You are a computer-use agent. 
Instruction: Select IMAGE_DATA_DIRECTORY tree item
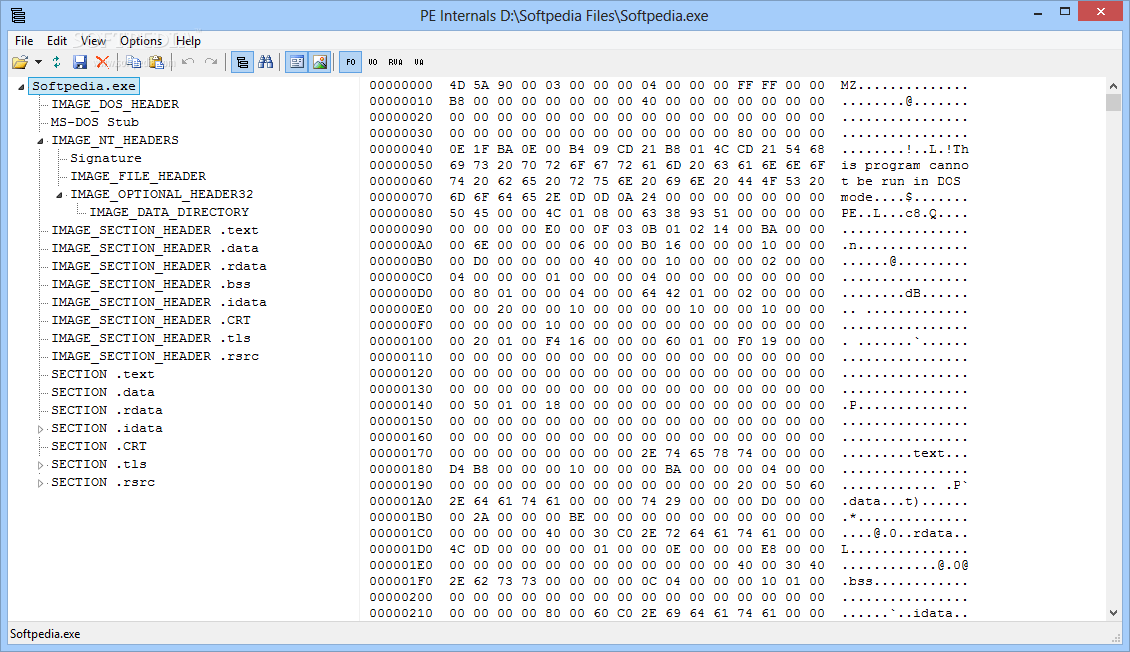(169, 213)
